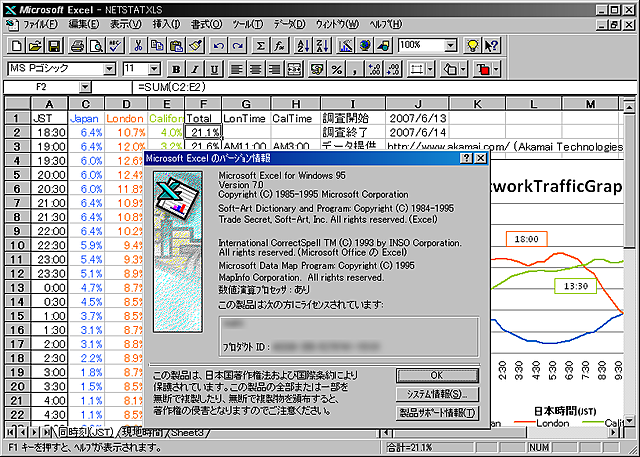The width and height of the screenshot is (640, 457).
Task: Click the Help pointer question icon
Action: 491,46
